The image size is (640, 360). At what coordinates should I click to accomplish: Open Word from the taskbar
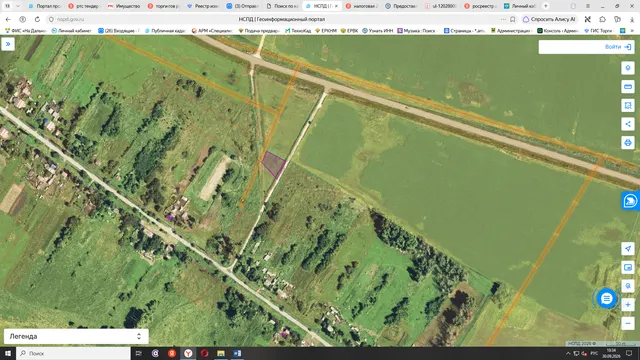[237, 353]
